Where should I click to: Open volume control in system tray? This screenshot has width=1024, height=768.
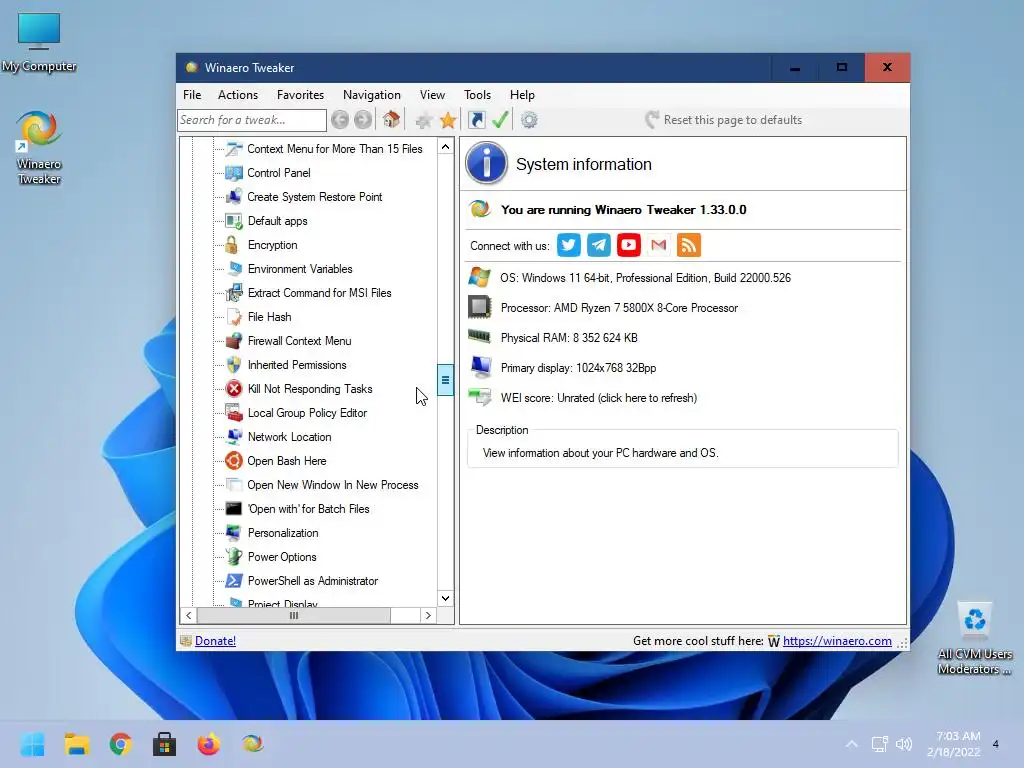(x=904, y=744)
